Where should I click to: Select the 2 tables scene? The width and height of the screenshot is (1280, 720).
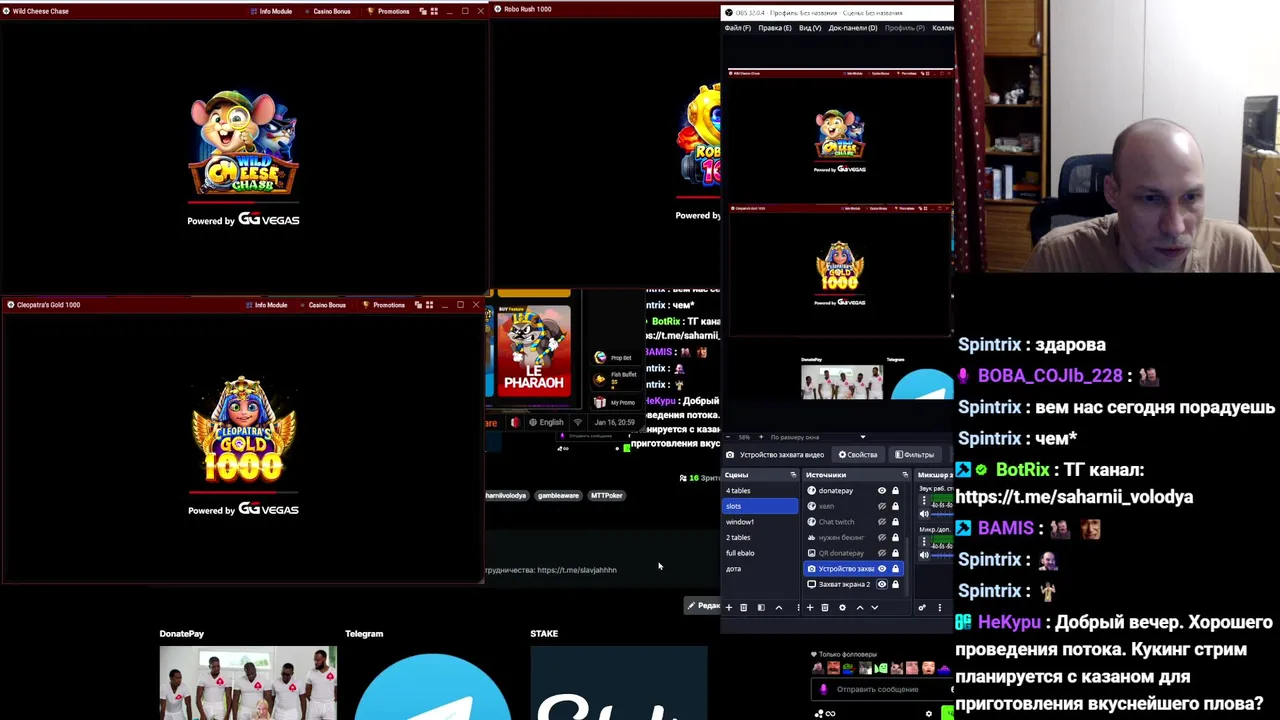pyautogui.click(x=760, y=537)
